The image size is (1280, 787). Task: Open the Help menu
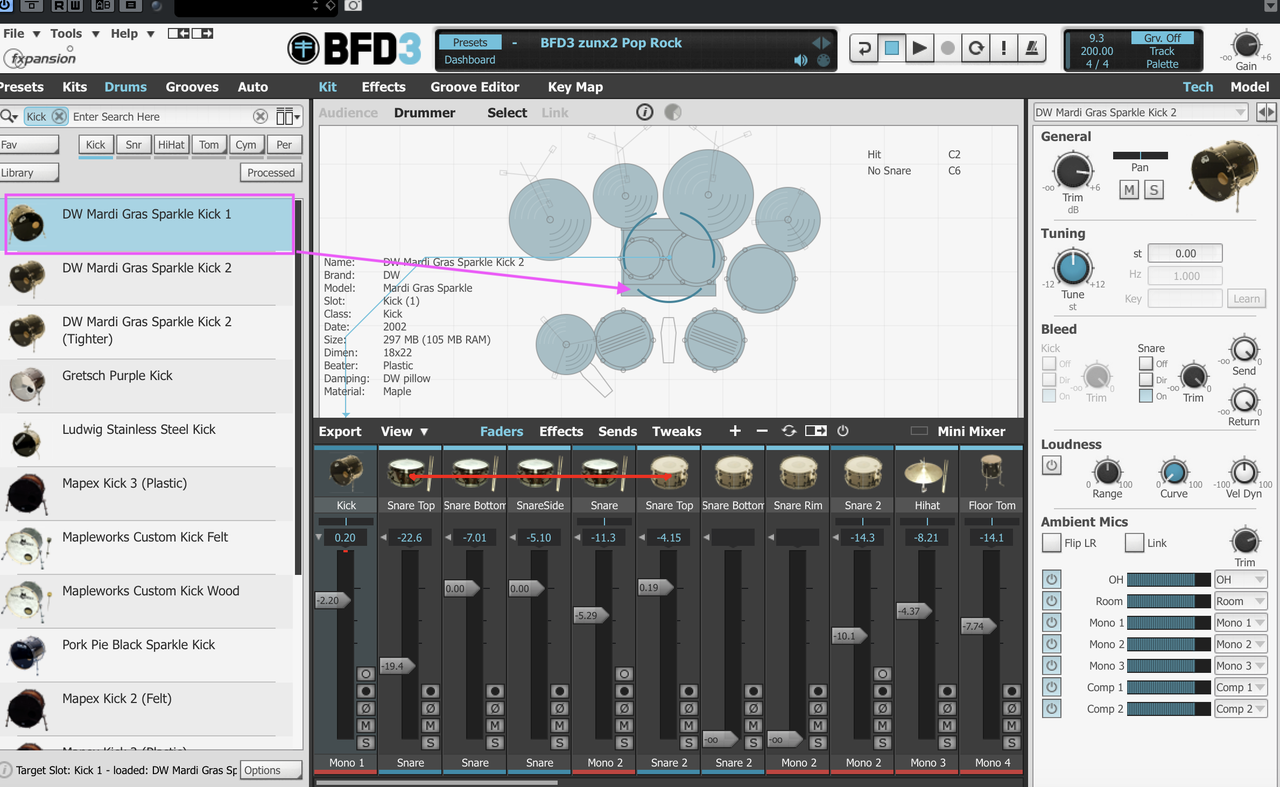coord(132,33)
